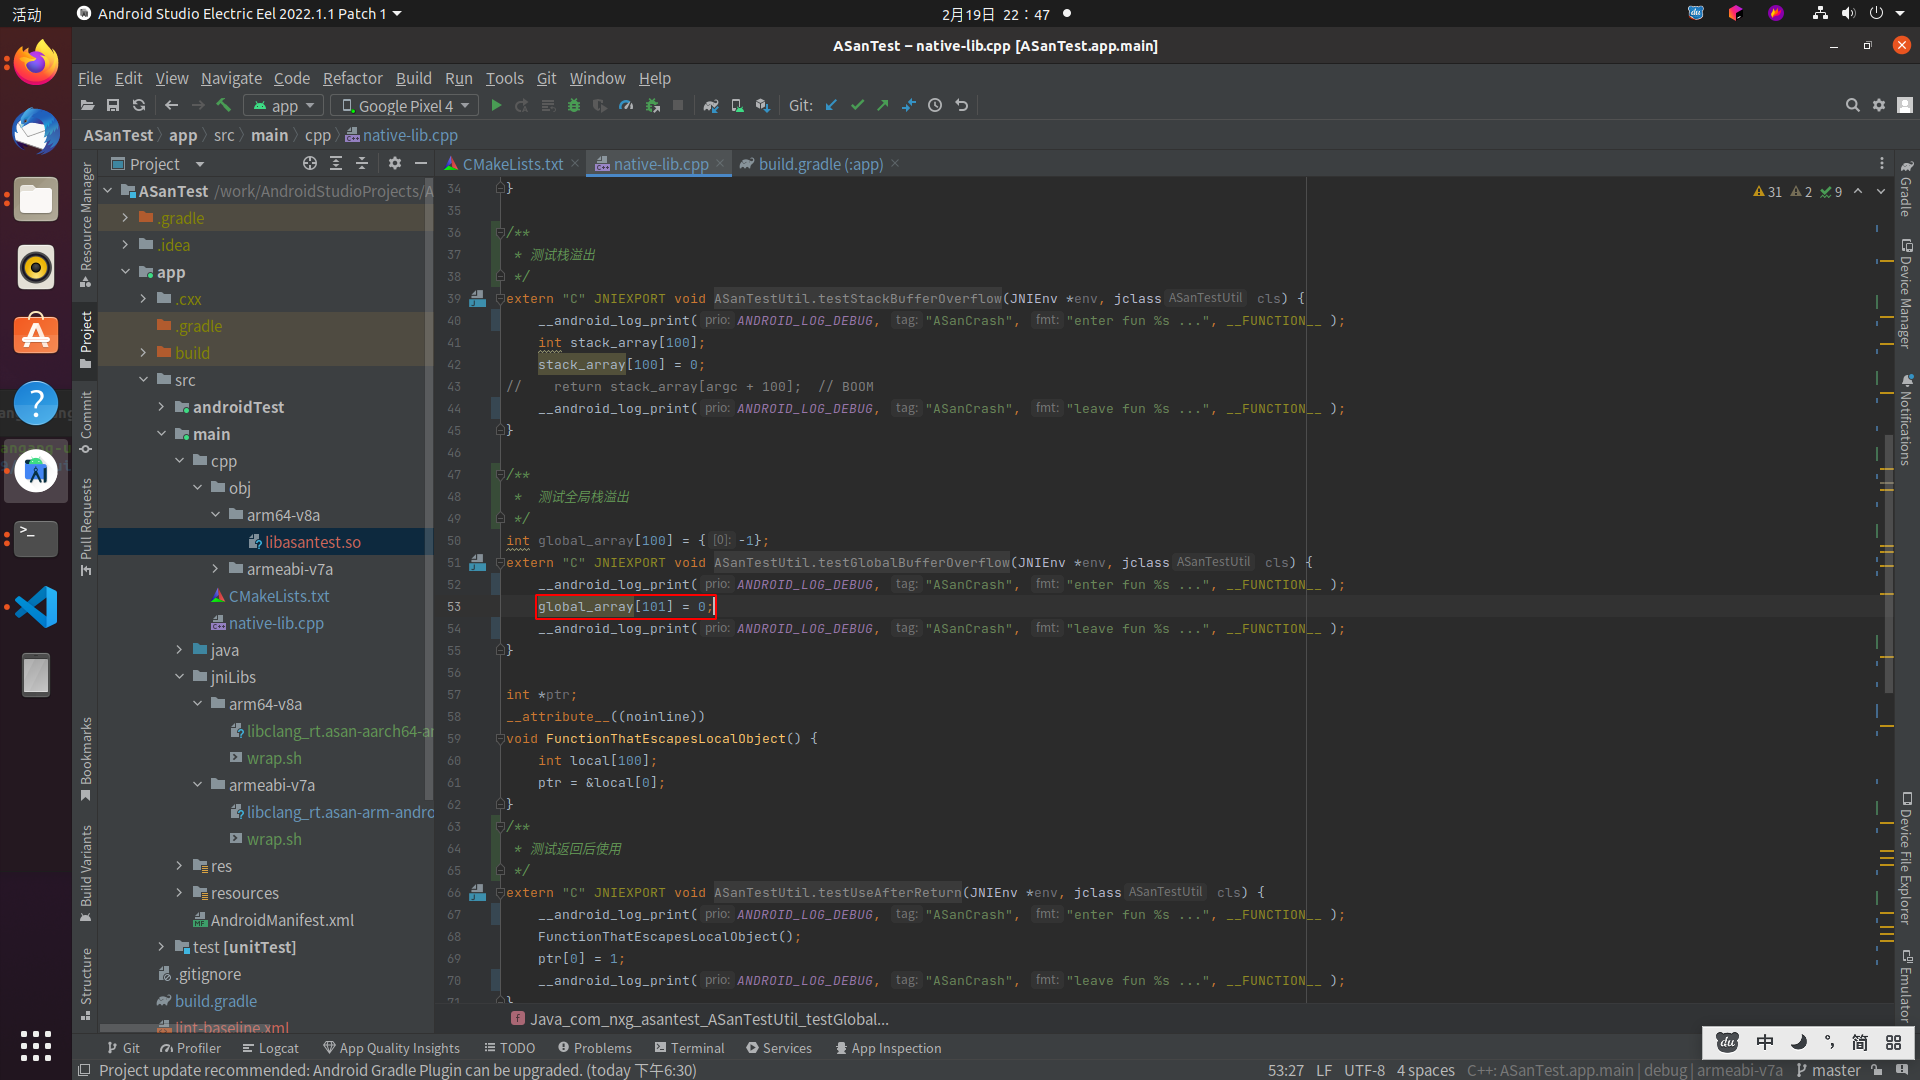Open Device Manager toolbar icon
This screenshot has width=1920, height=1080.
[737, 106]
